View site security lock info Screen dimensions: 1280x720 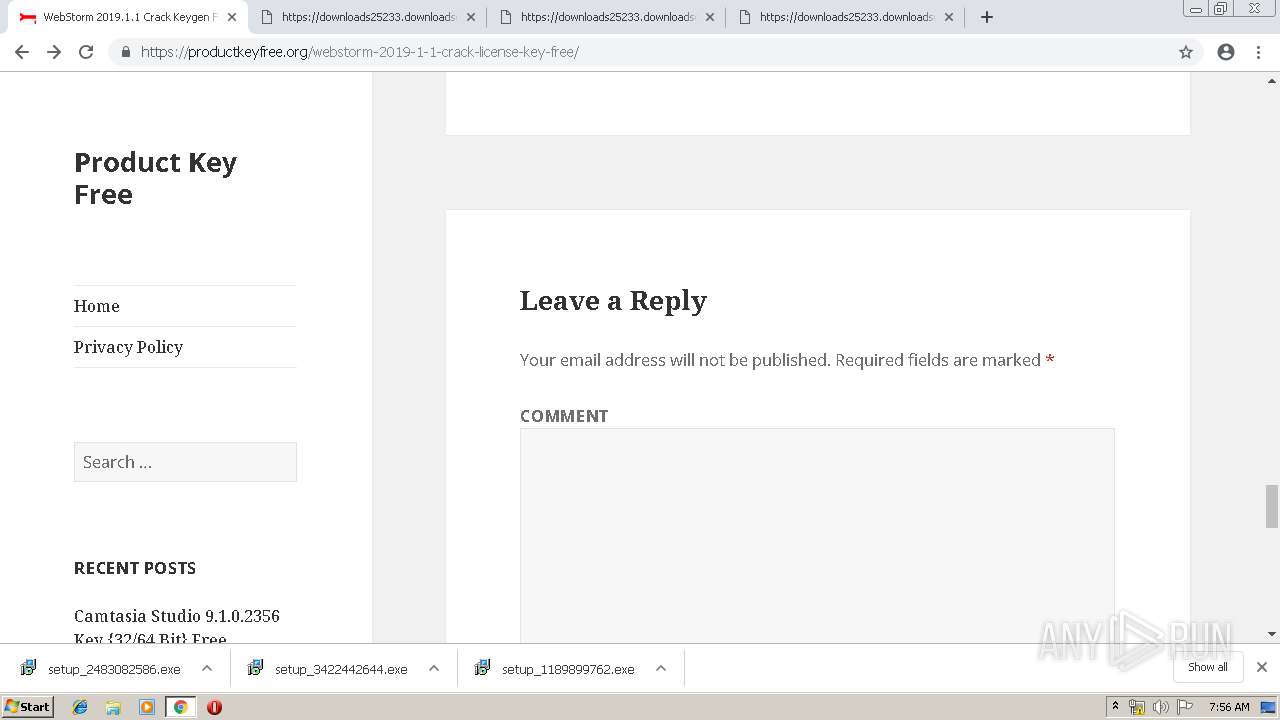click(125, 52)
